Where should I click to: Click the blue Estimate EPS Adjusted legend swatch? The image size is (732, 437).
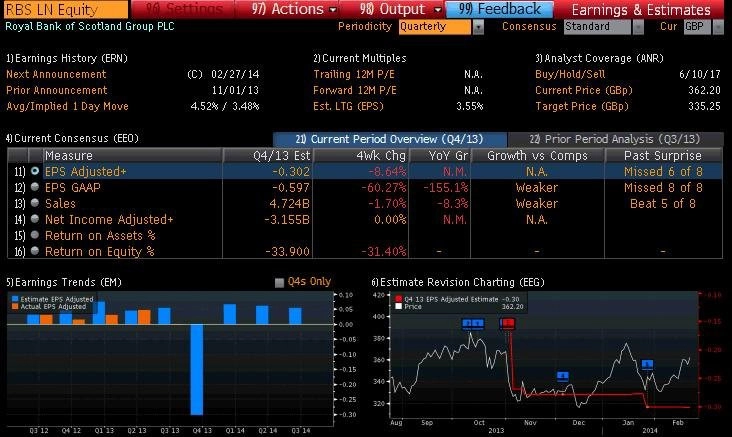click(15, 299)
